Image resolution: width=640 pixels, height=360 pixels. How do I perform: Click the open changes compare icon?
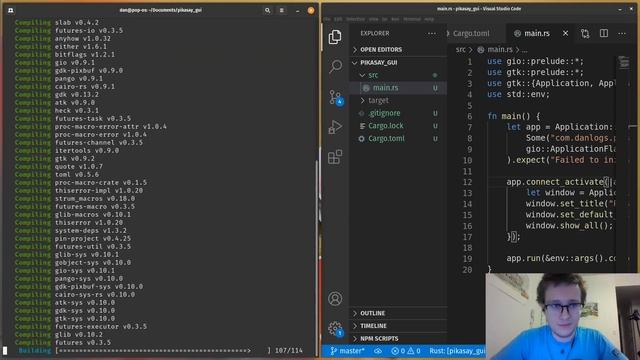(585, 33)
